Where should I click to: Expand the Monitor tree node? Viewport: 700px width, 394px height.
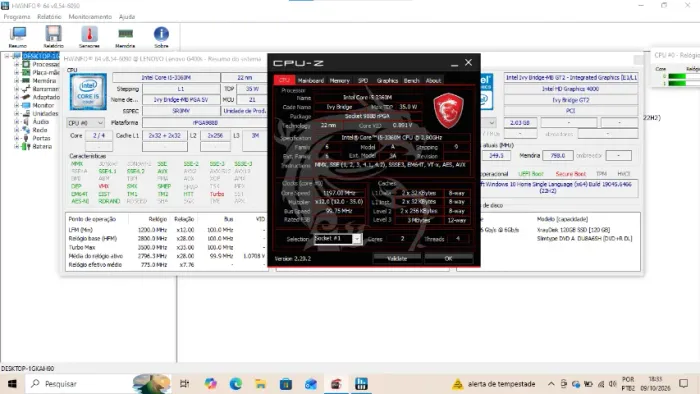coord(17,105)
